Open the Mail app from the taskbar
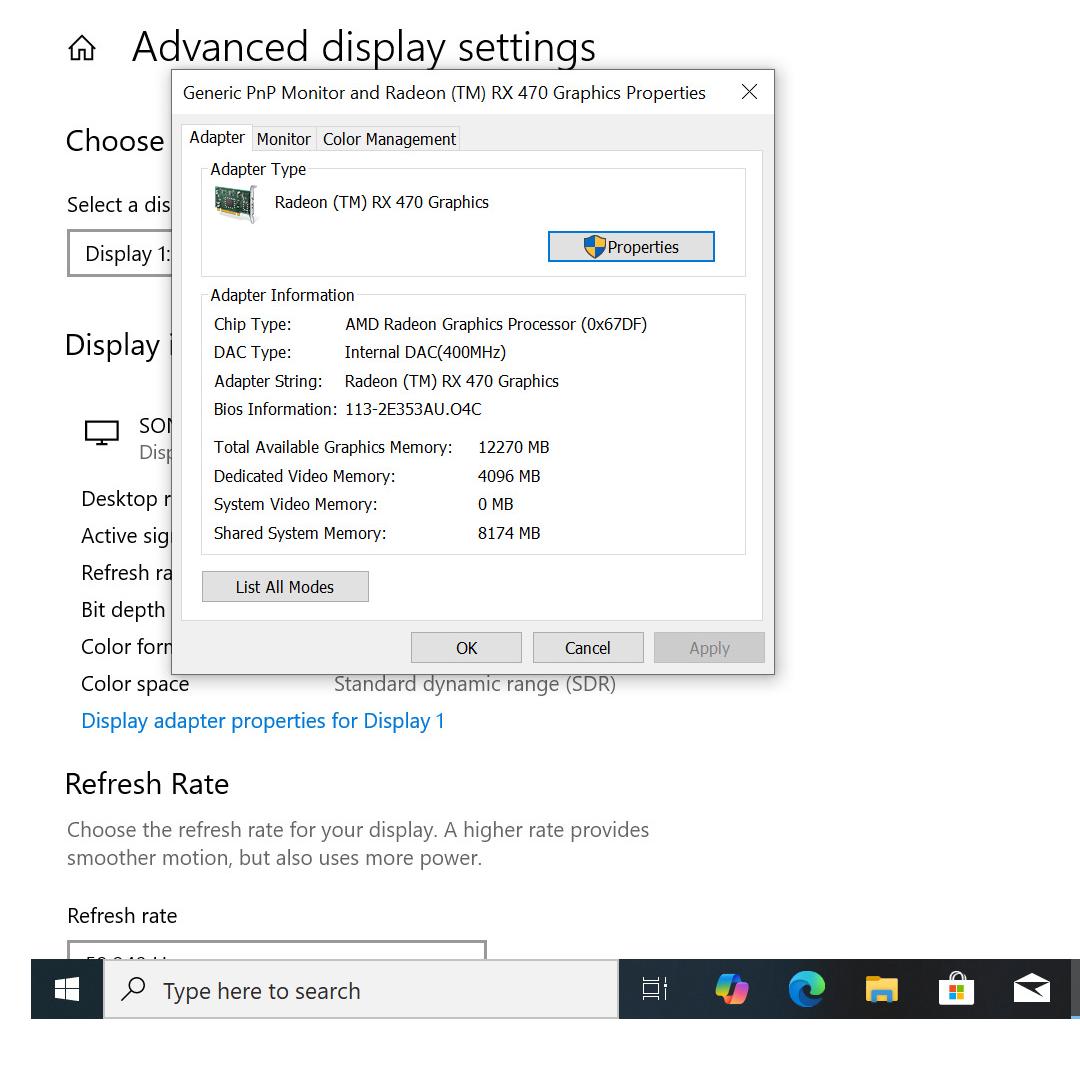1080x1080 pixels. coord(1031,990)
